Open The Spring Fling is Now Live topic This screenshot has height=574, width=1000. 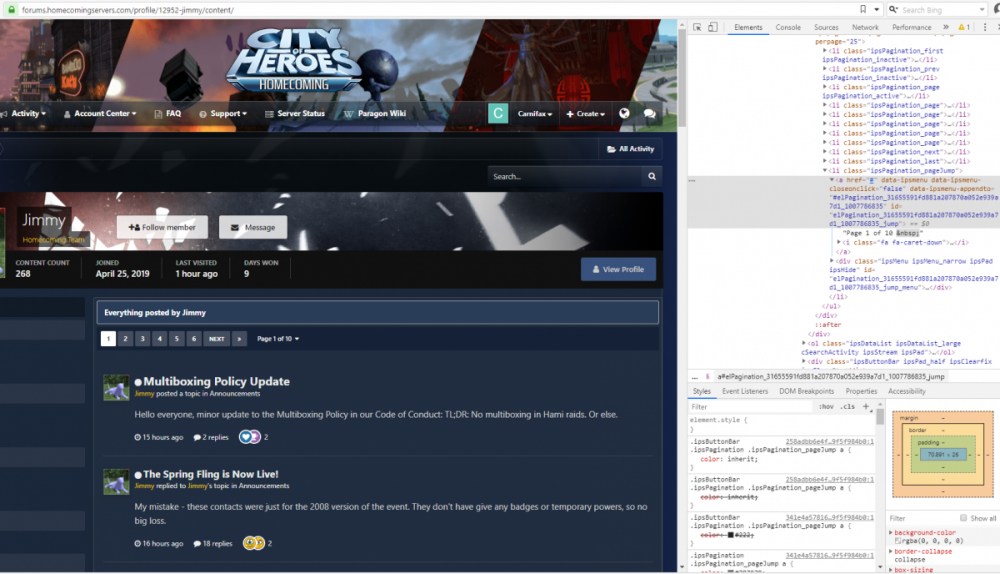coord(210,474)
